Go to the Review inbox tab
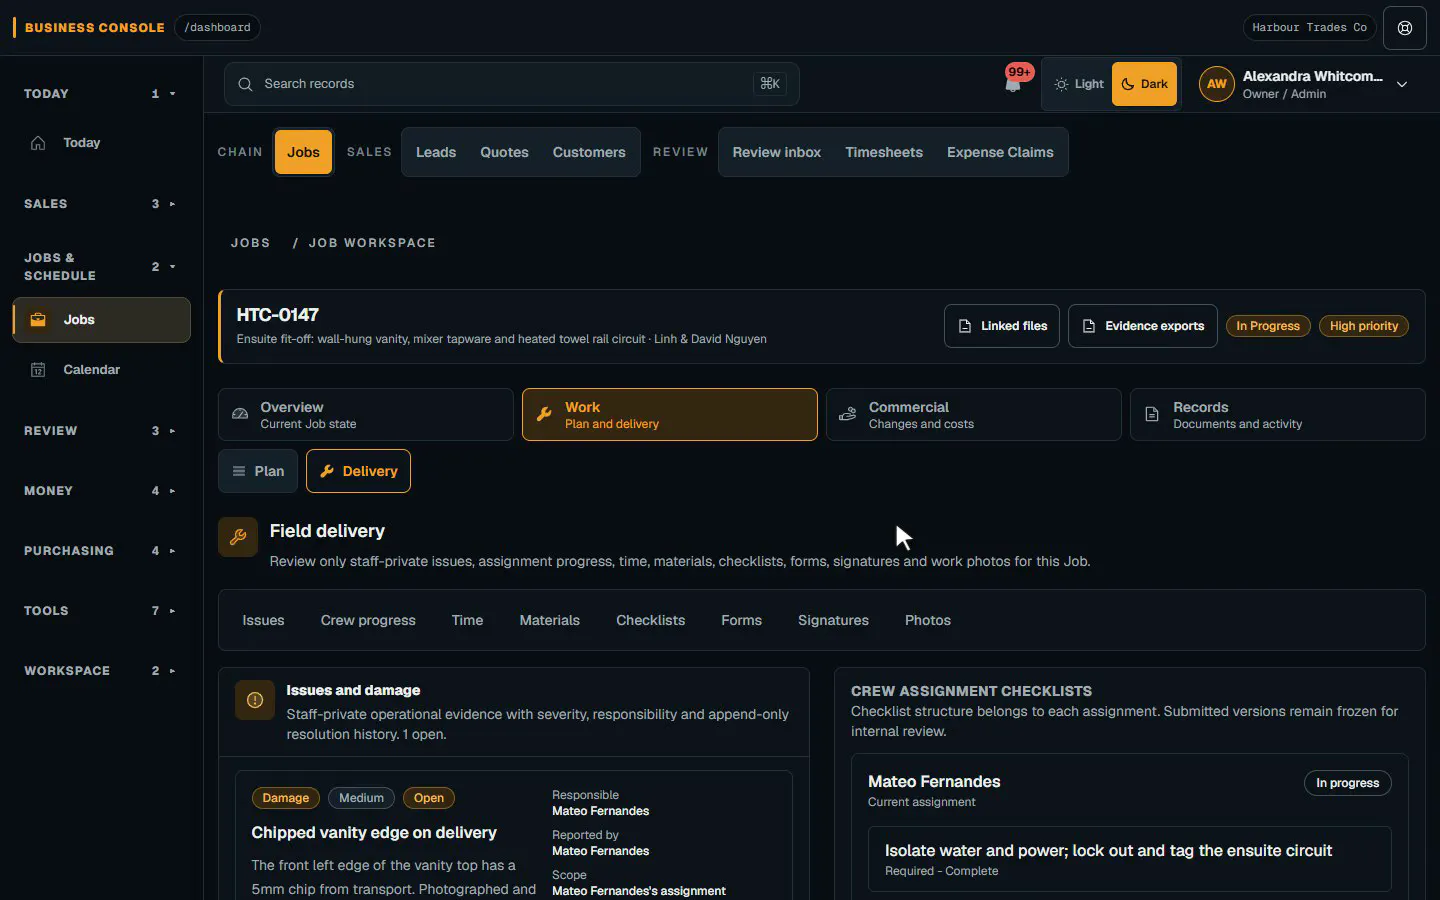The height and width of the screenshot is (900, 1440). [x=776, y=152]
